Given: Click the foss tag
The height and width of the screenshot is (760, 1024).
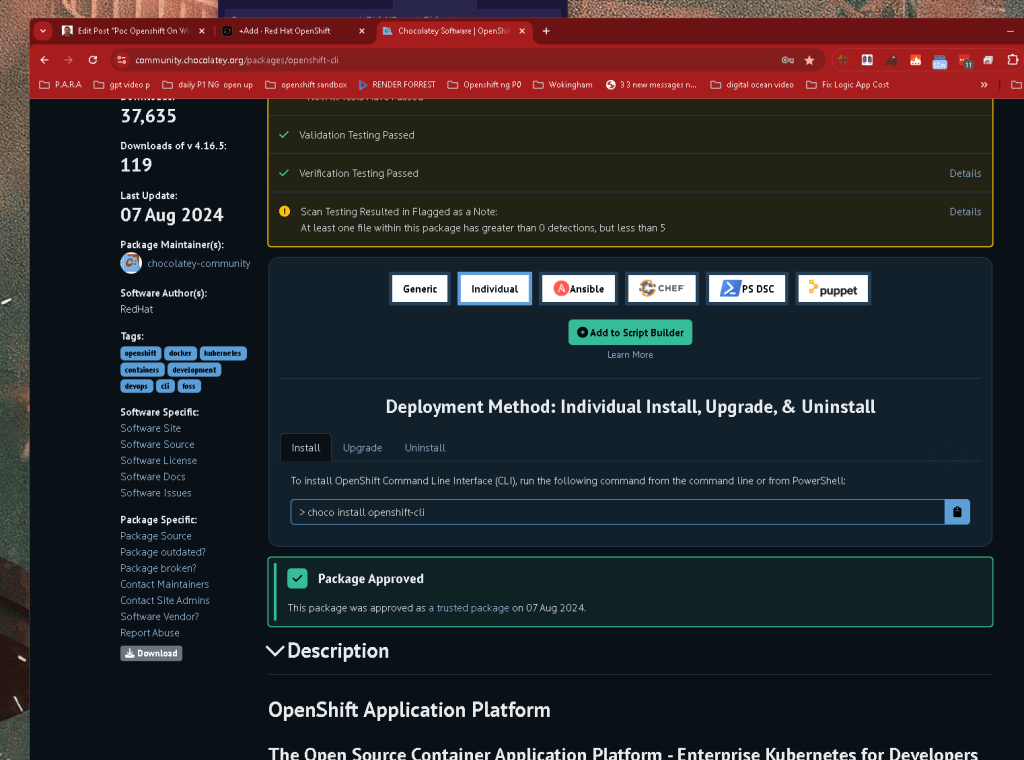Looking at the screenshot, I should (x=189, y=387).
